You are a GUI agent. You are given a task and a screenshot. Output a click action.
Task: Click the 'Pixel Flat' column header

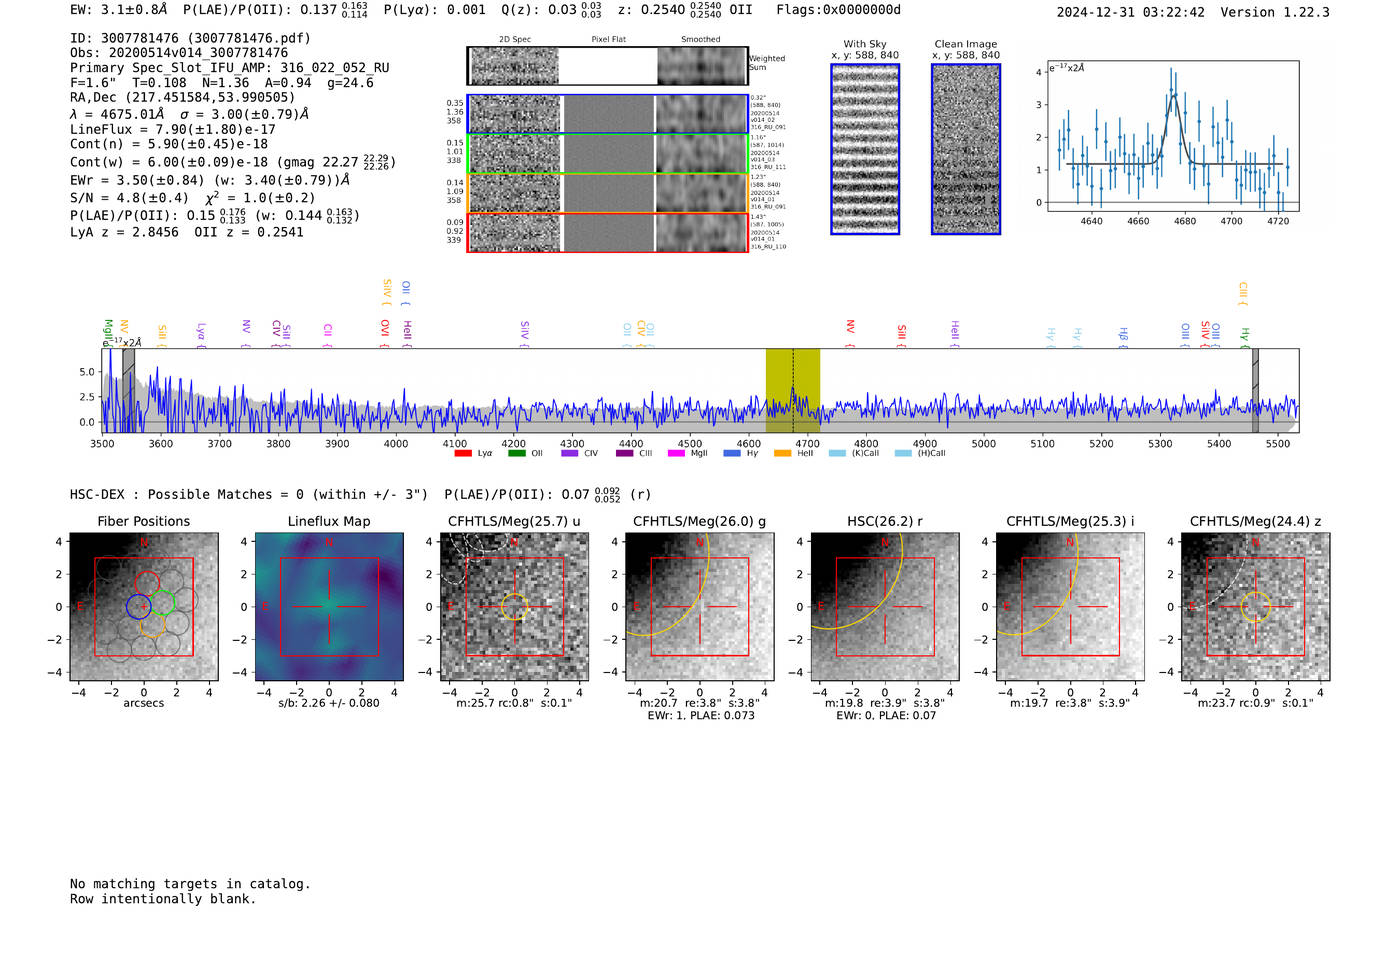(x=608, y=40)
